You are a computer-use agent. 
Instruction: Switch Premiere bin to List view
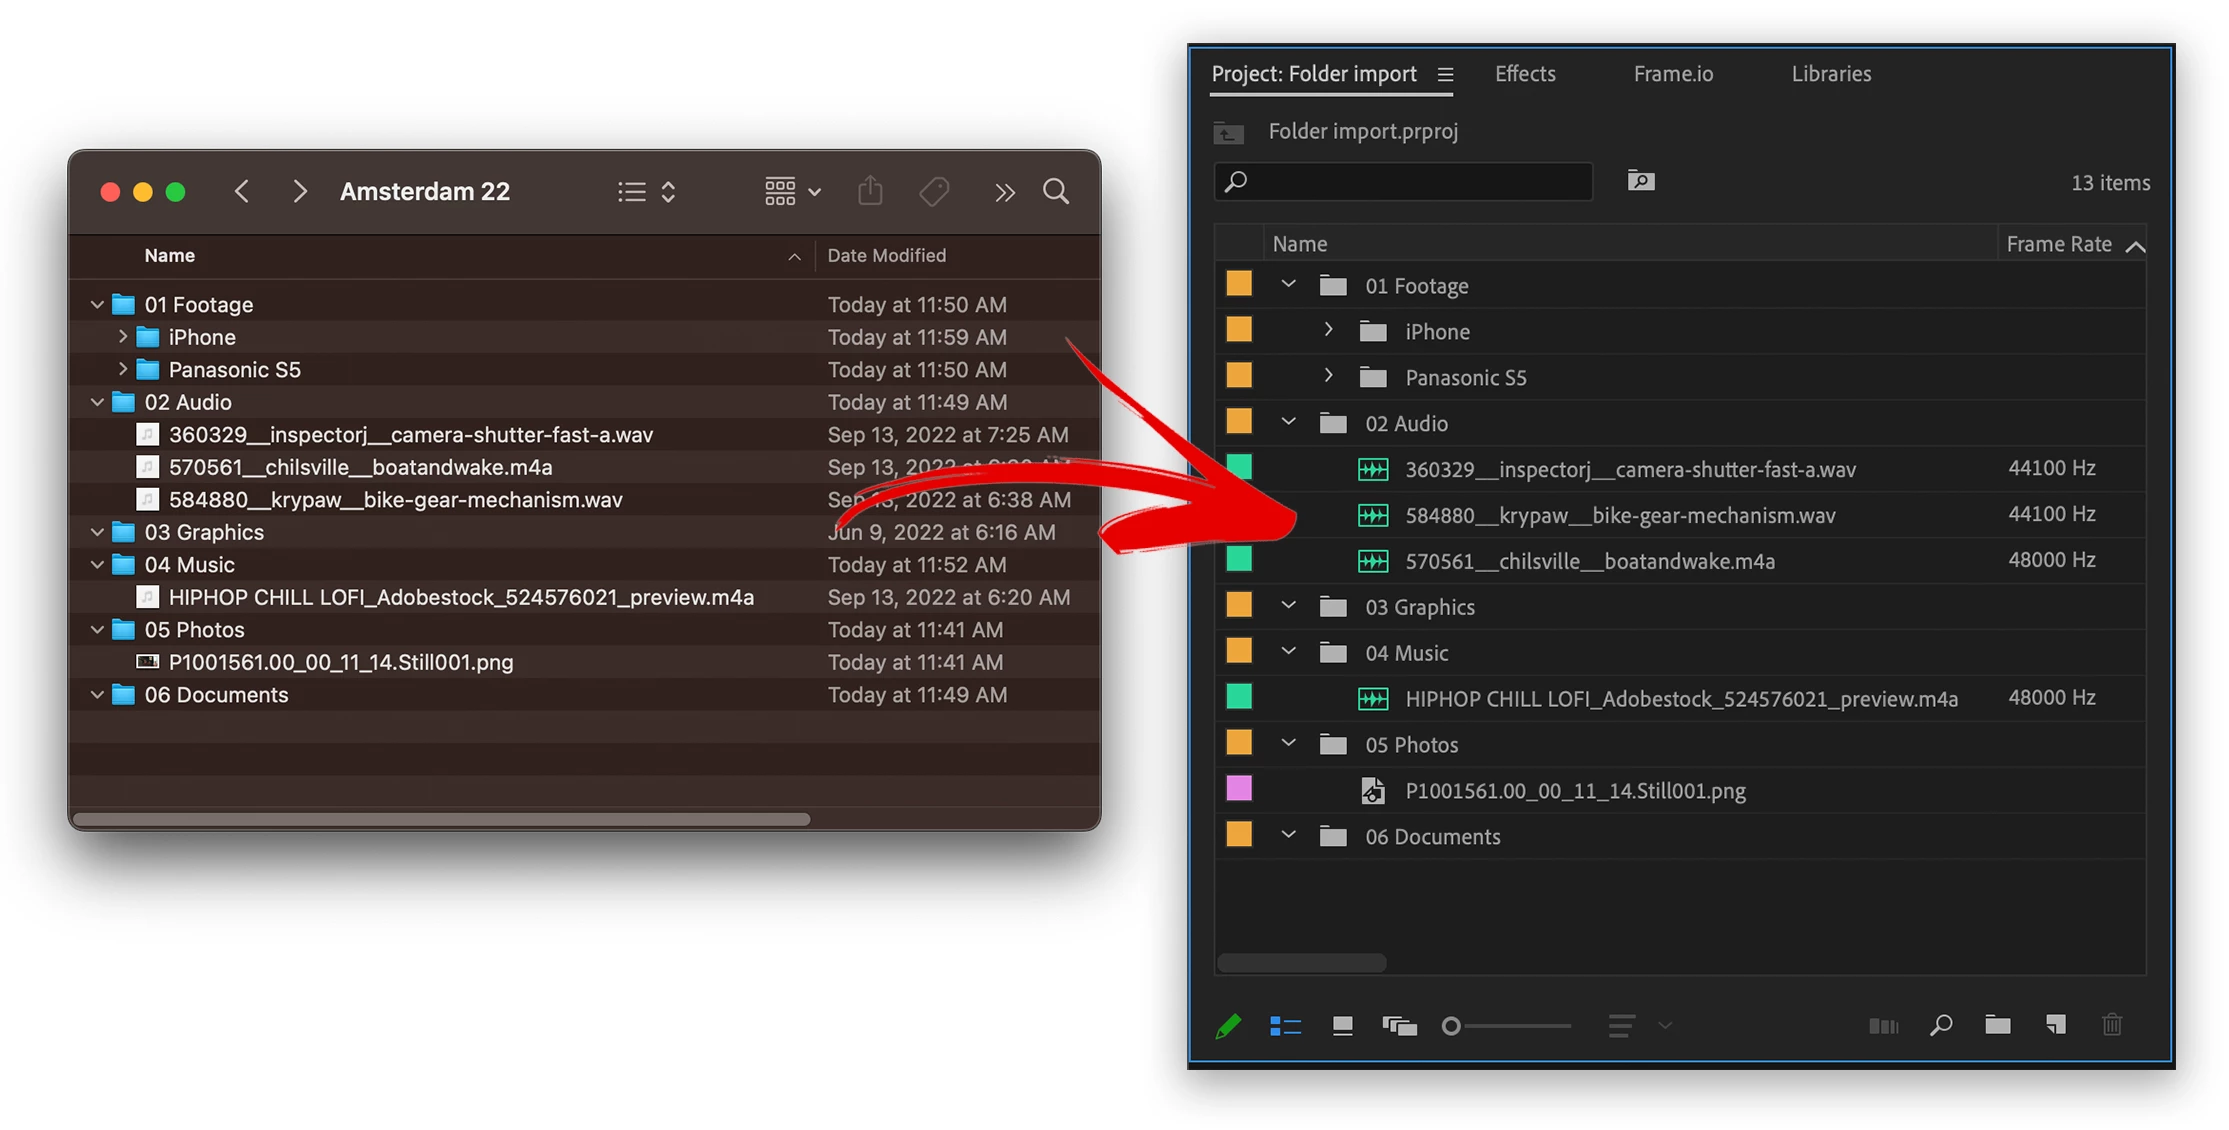pyautogui.click(x=1285, y=1026)
